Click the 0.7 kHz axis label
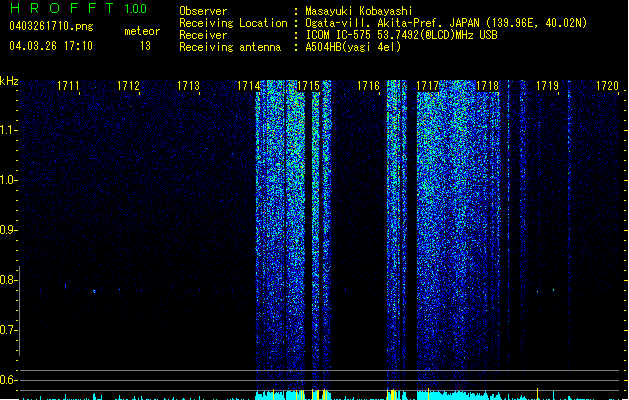The width and height of the screenshot is (629, 400). pyautogui.click(x=8, y=330)
